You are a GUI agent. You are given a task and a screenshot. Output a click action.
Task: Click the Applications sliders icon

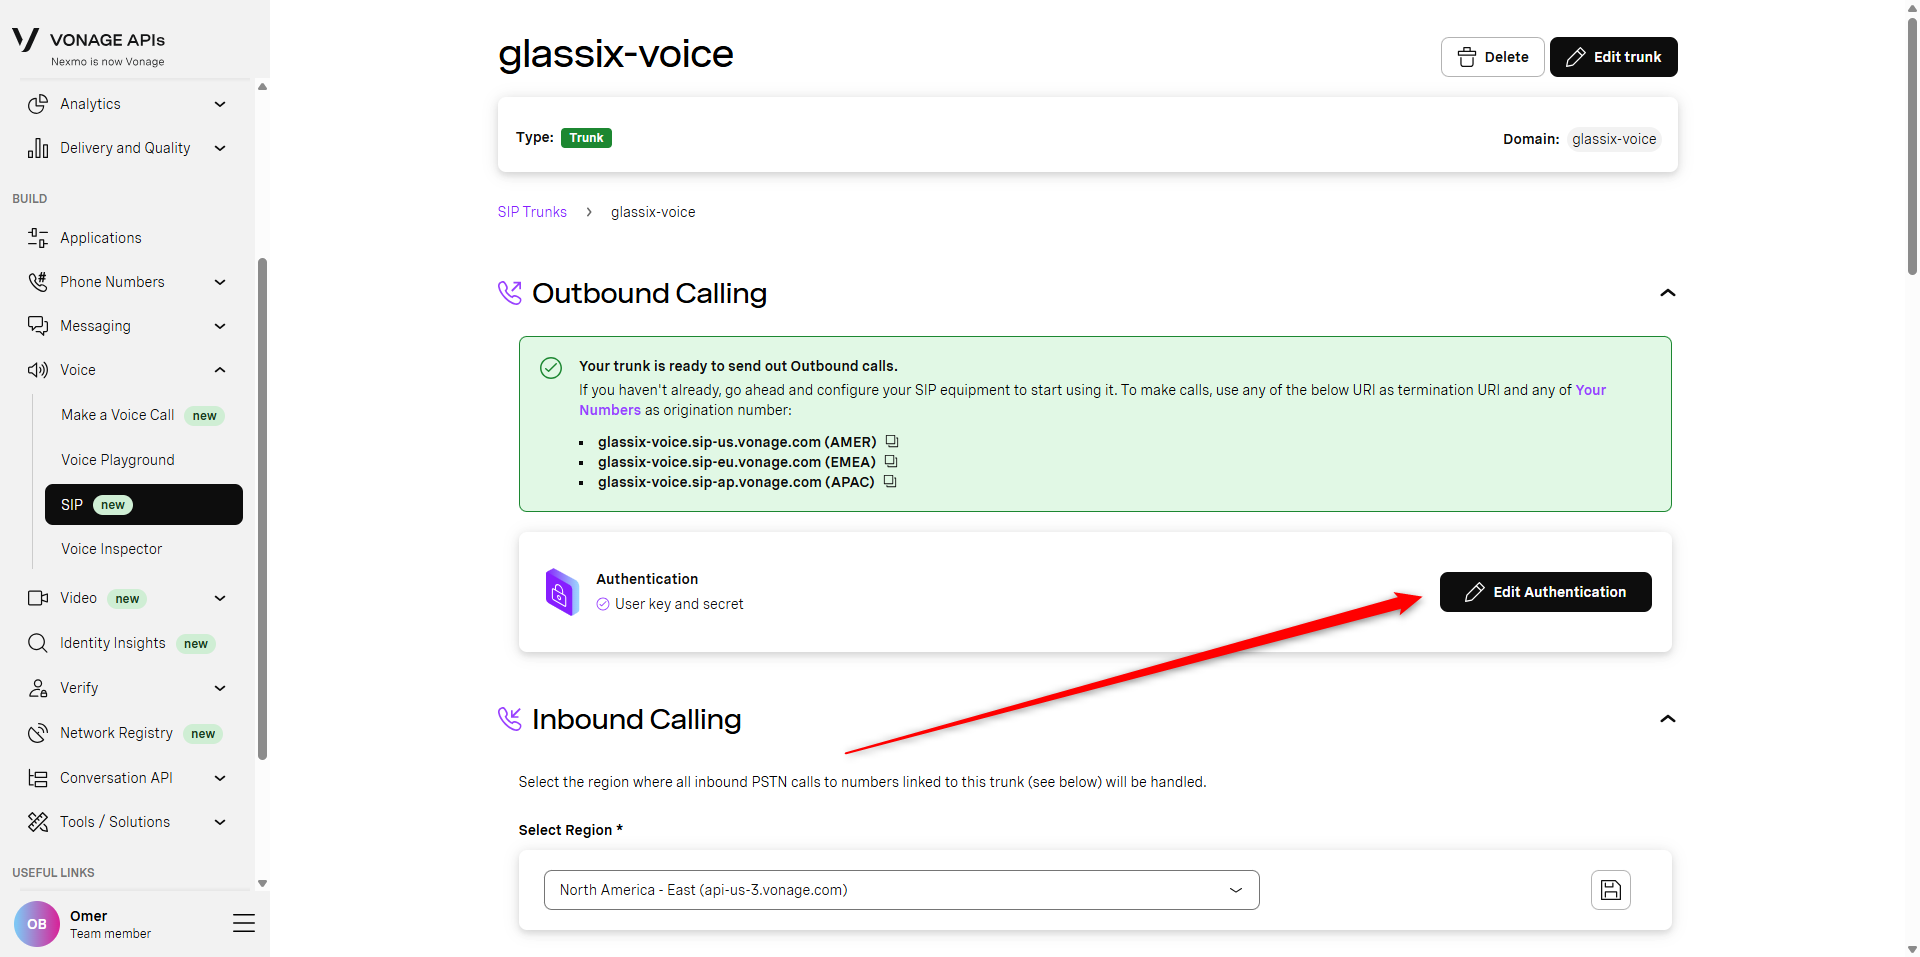pyautogui.click(x=38, y=238)
